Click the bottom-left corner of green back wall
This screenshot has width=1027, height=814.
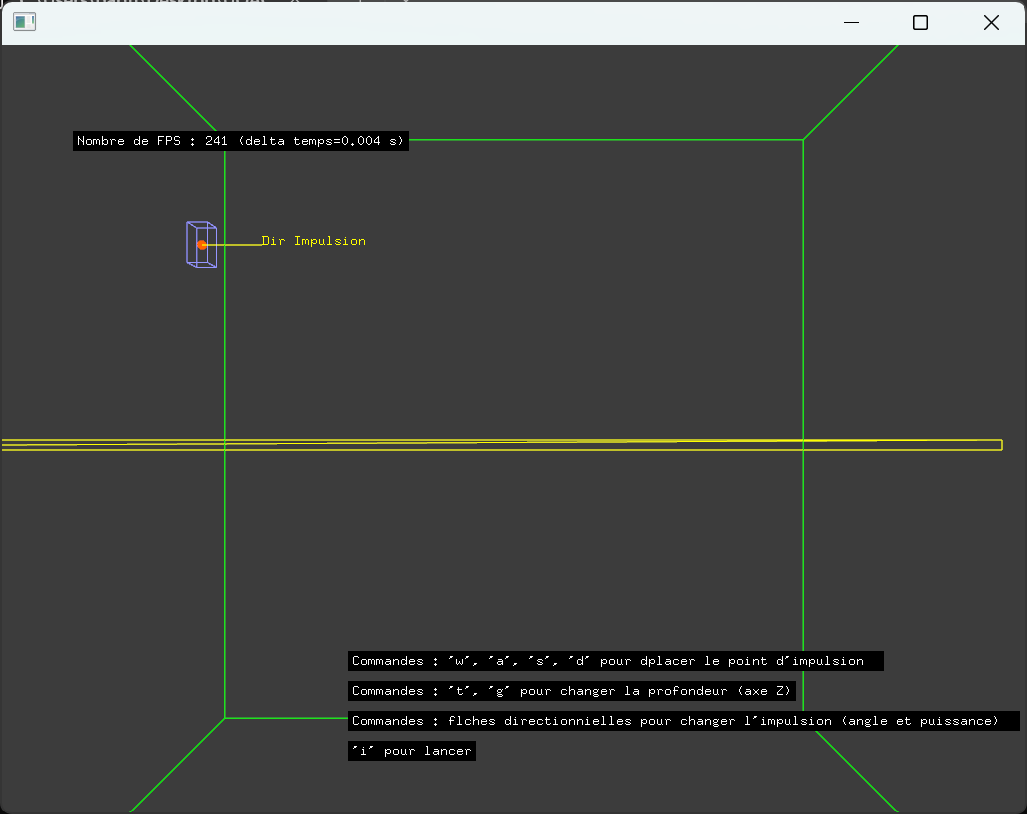(x=225, y=718)
